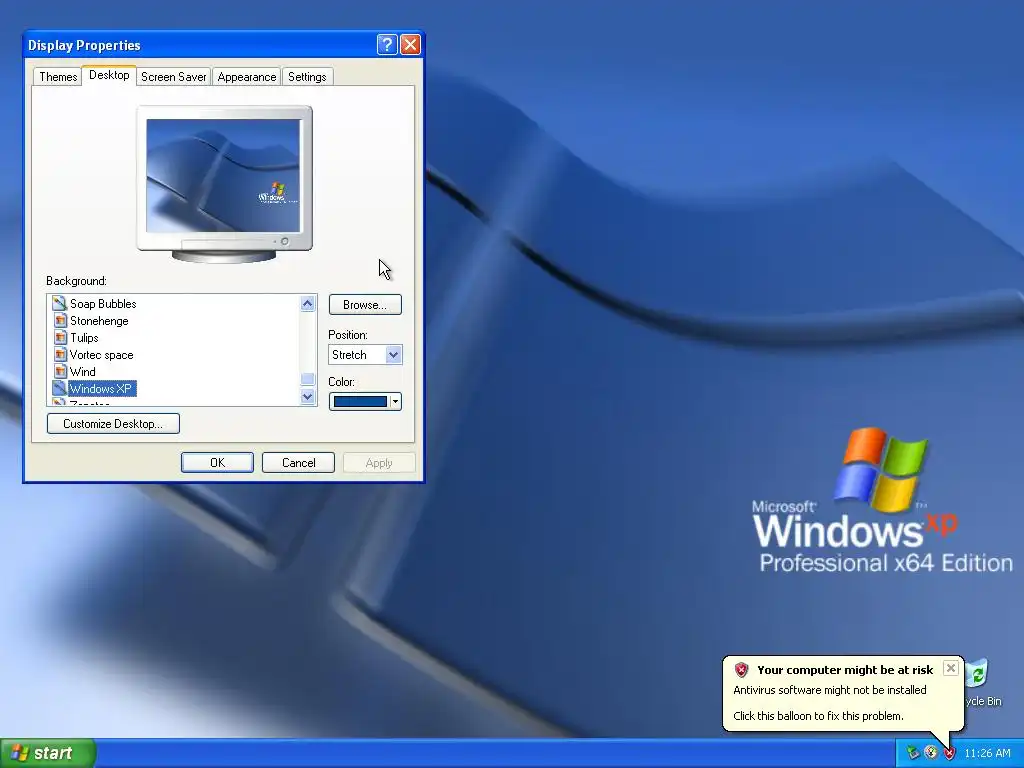Click the Soap Bubbles background icon
This screenshot has height=768, width=1024.
59,303
